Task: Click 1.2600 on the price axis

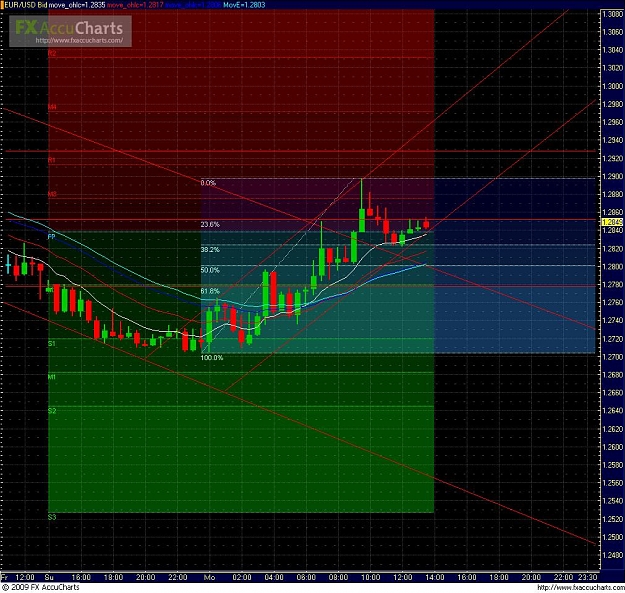Action: 612,447
